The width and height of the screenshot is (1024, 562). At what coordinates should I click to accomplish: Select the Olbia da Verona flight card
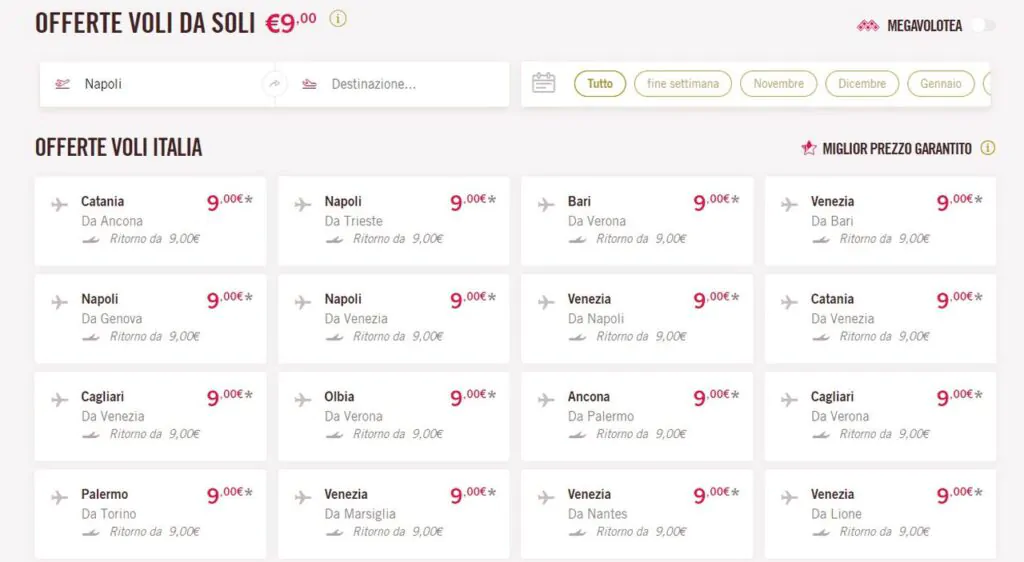tap(394, 416)
